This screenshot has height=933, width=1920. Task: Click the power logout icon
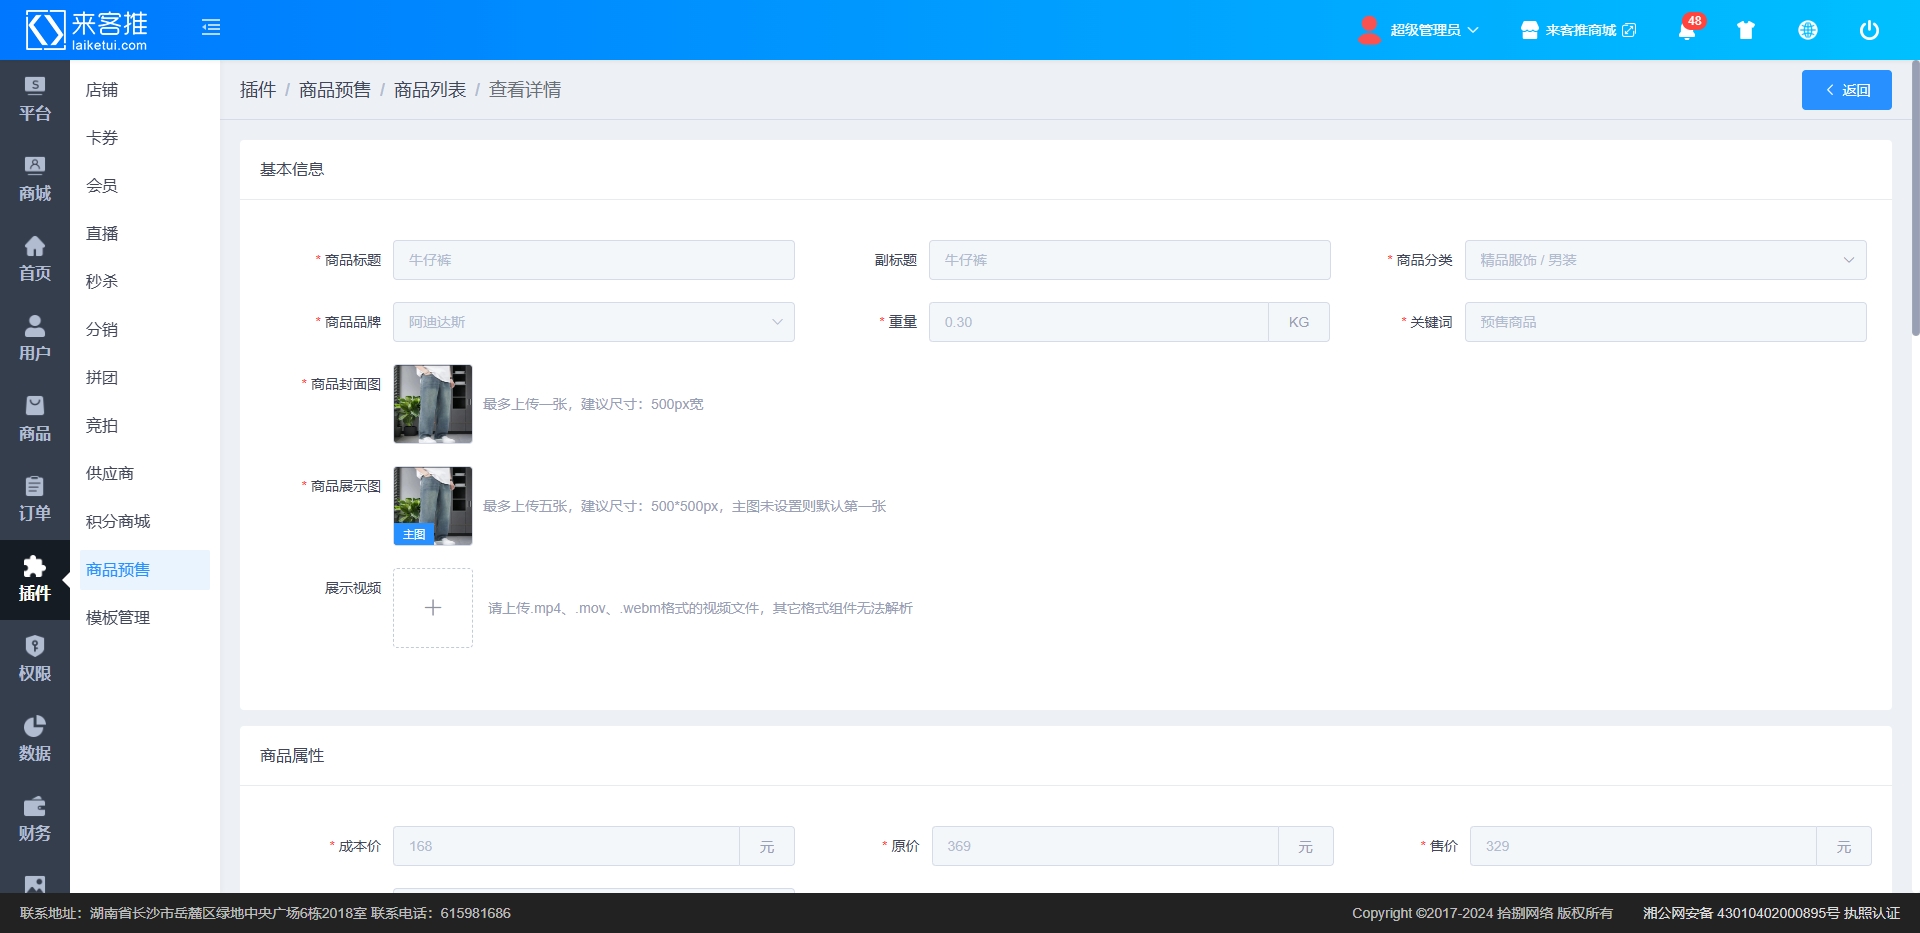[x=1868, y=30]
